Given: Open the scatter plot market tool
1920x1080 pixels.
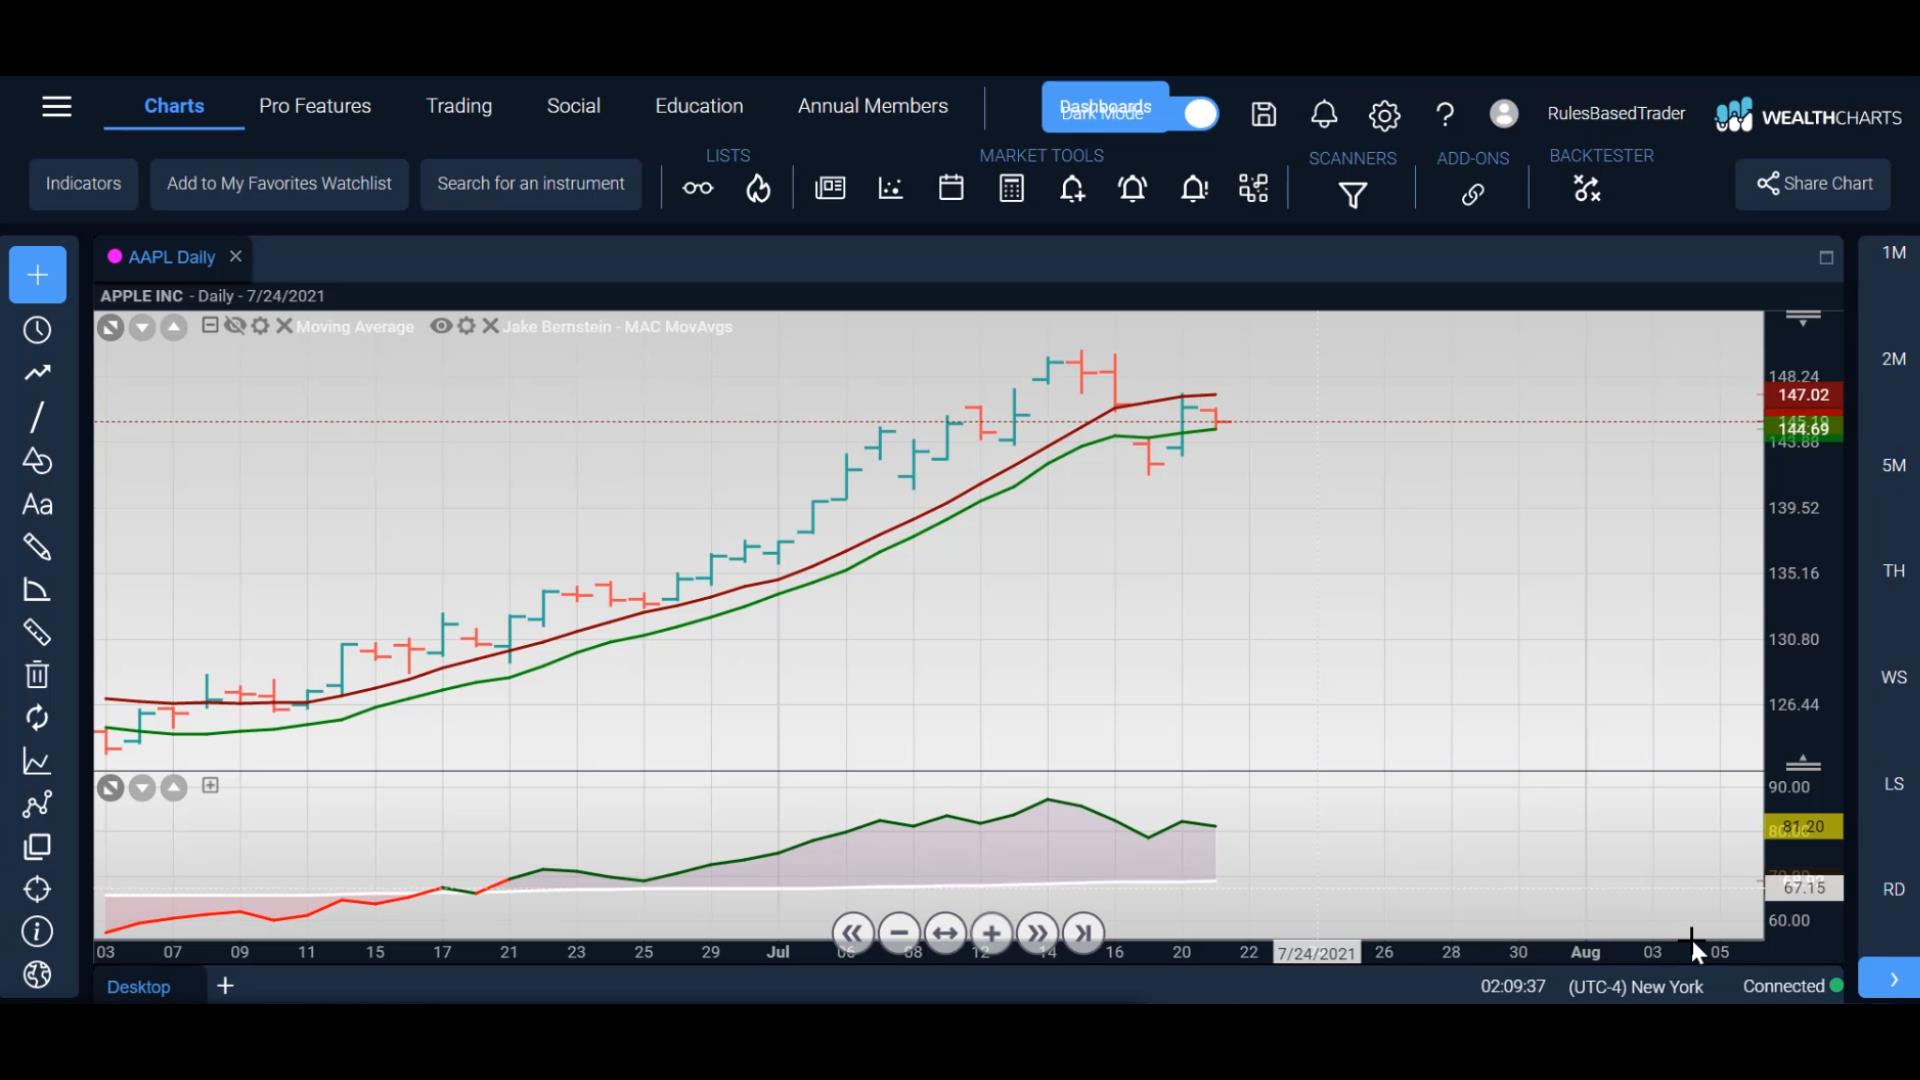Looking at the screenshot, I should (x=890, y=188).
